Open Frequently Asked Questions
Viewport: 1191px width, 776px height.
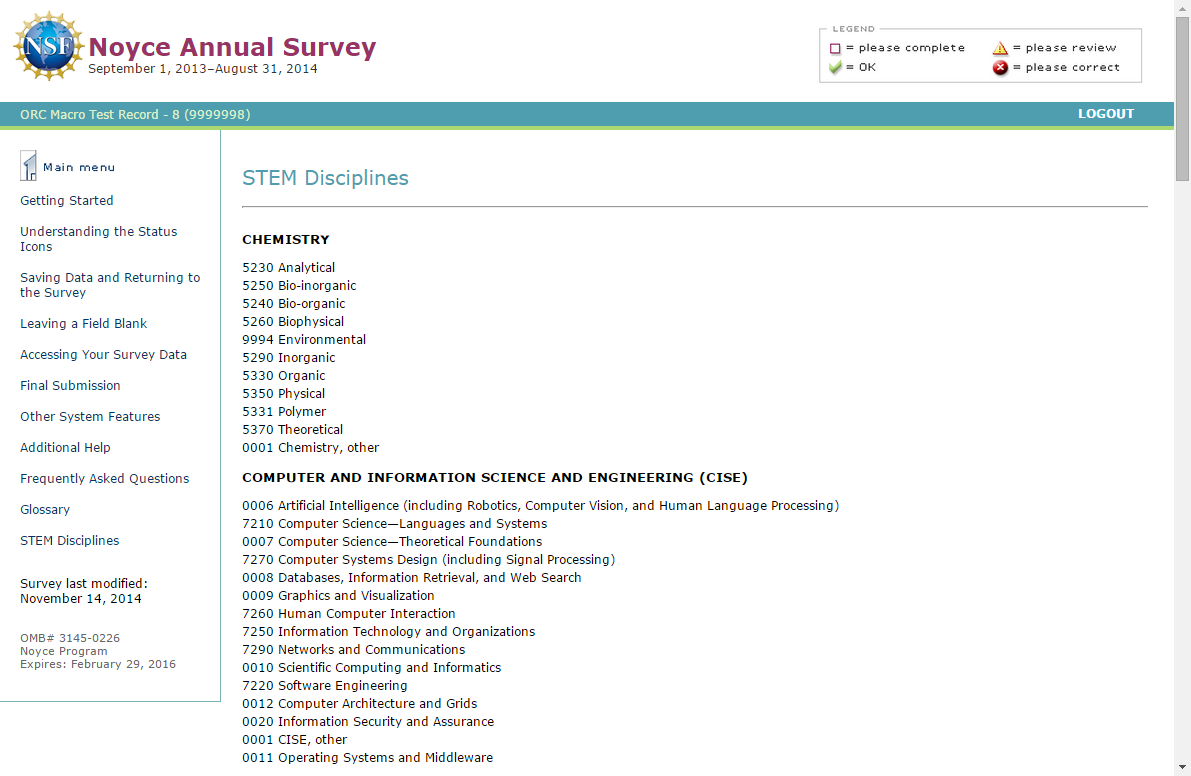click(104, 479)
